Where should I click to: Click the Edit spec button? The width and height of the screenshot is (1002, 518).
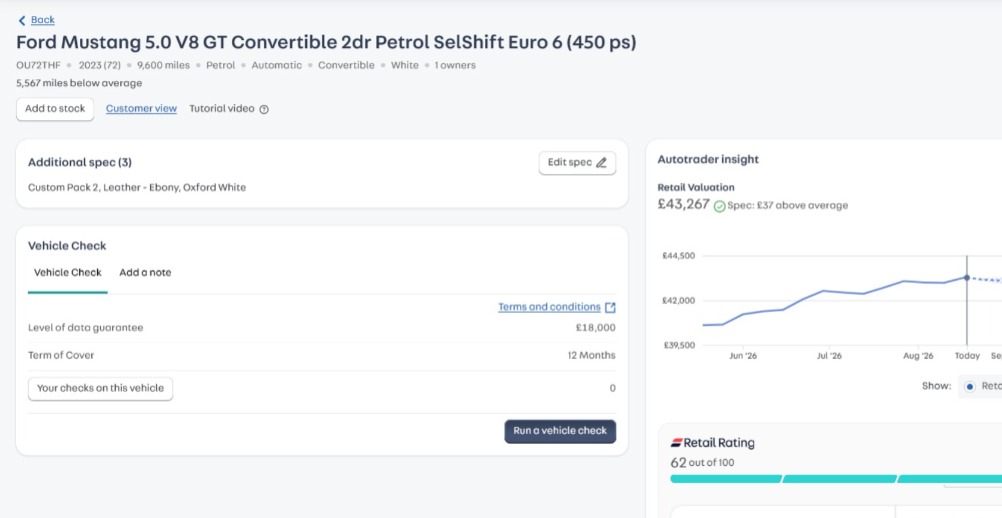coord(577,163)
